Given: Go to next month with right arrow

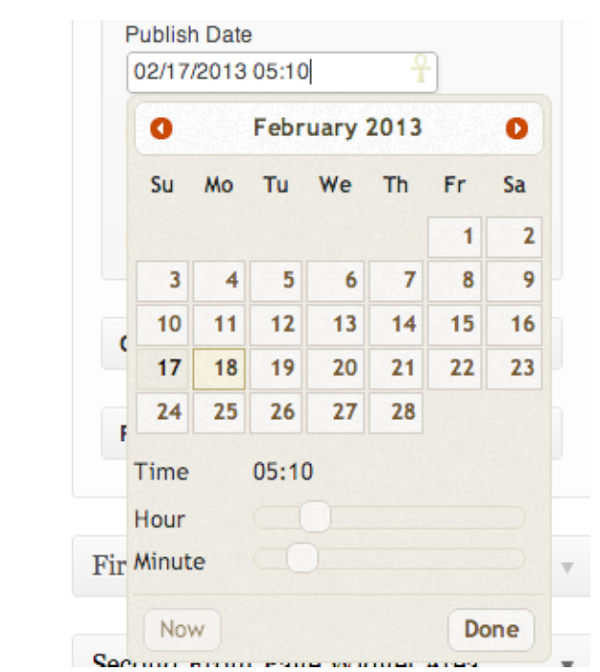Looking at the screenshot, I should (517, 129).
